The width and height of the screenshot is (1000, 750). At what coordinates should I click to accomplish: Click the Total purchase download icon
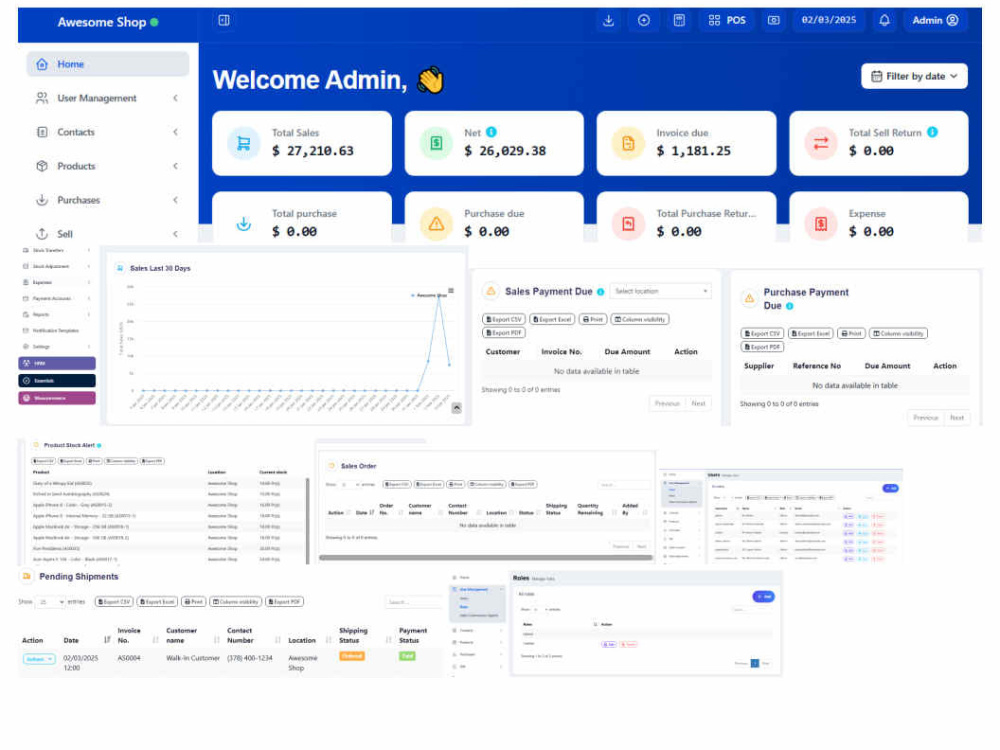point(244,224)
